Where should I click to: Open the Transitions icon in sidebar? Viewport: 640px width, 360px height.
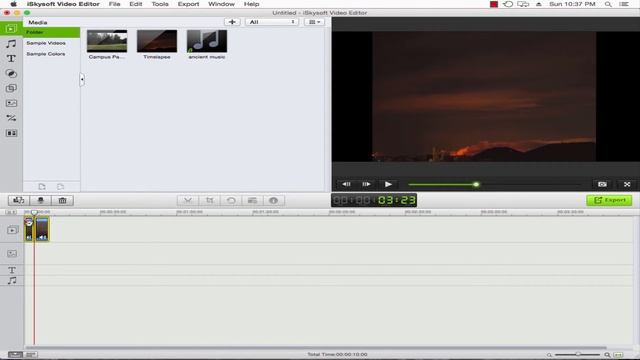11,118
